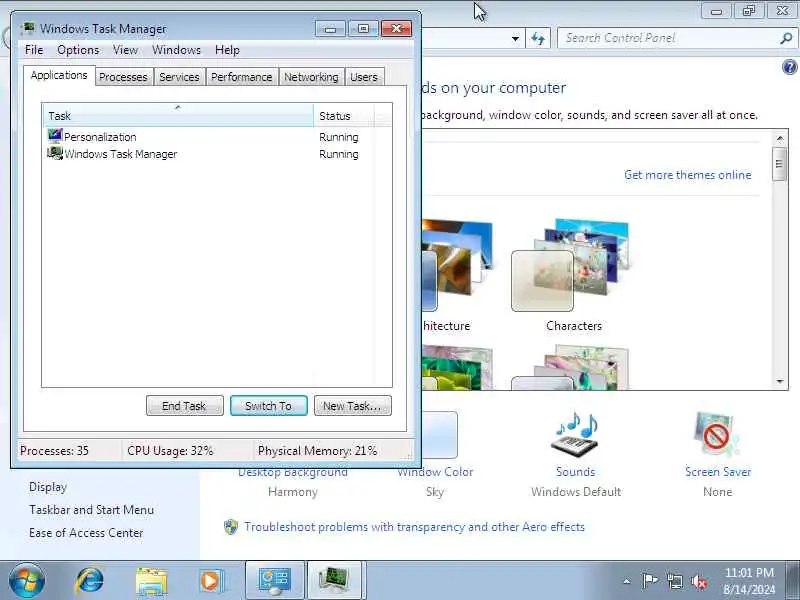Open Windows Explorer from the taskbar

click(x=152, y=581)
